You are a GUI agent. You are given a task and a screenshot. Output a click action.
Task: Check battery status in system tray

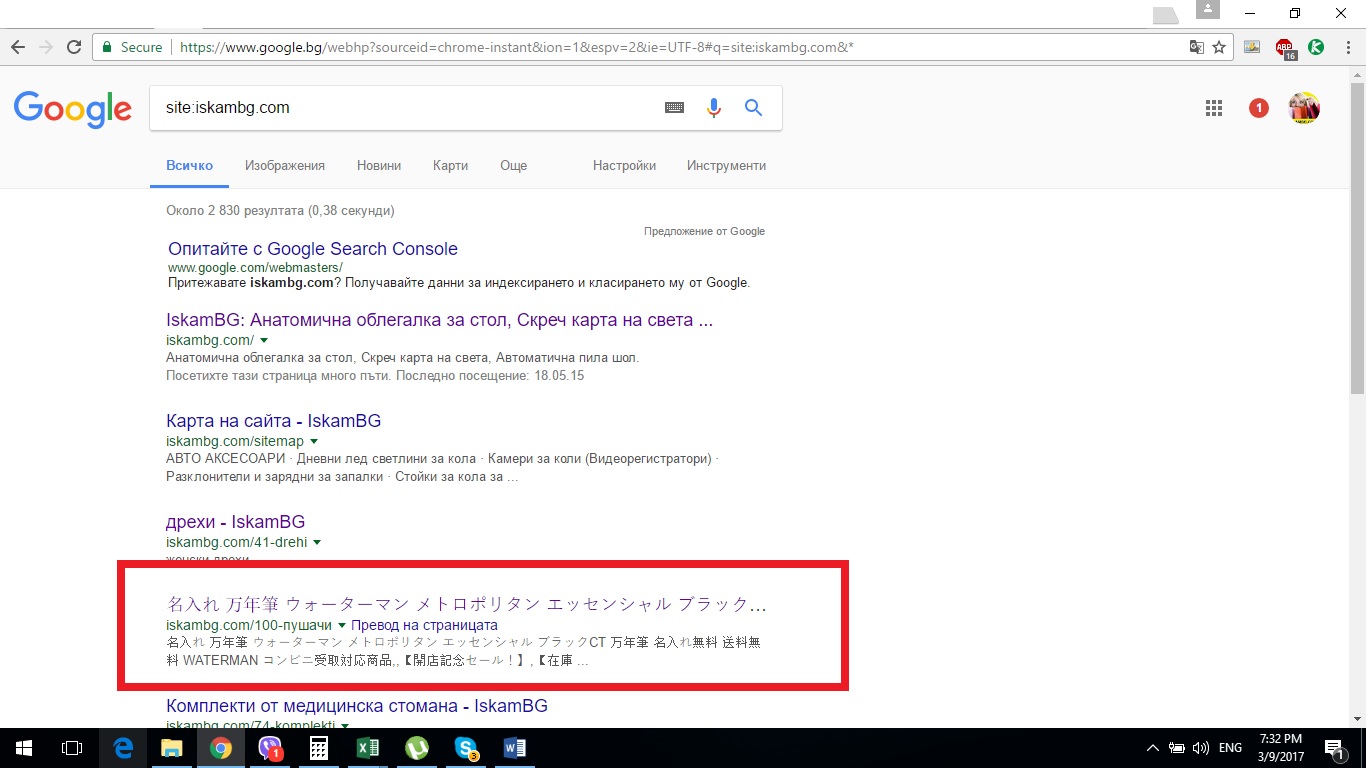click(1178, 748)
